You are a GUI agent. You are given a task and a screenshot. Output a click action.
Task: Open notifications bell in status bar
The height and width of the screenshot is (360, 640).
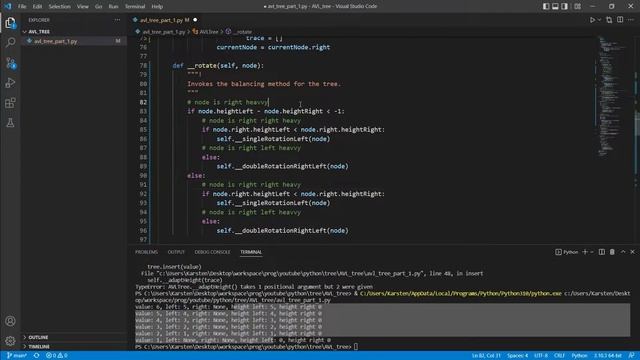631,356
